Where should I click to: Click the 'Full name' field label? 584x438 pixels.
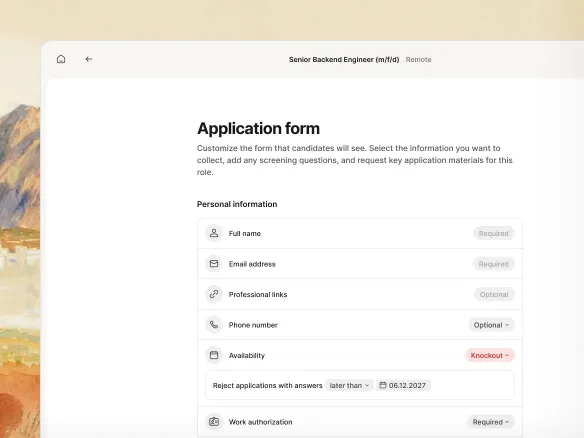245,234
